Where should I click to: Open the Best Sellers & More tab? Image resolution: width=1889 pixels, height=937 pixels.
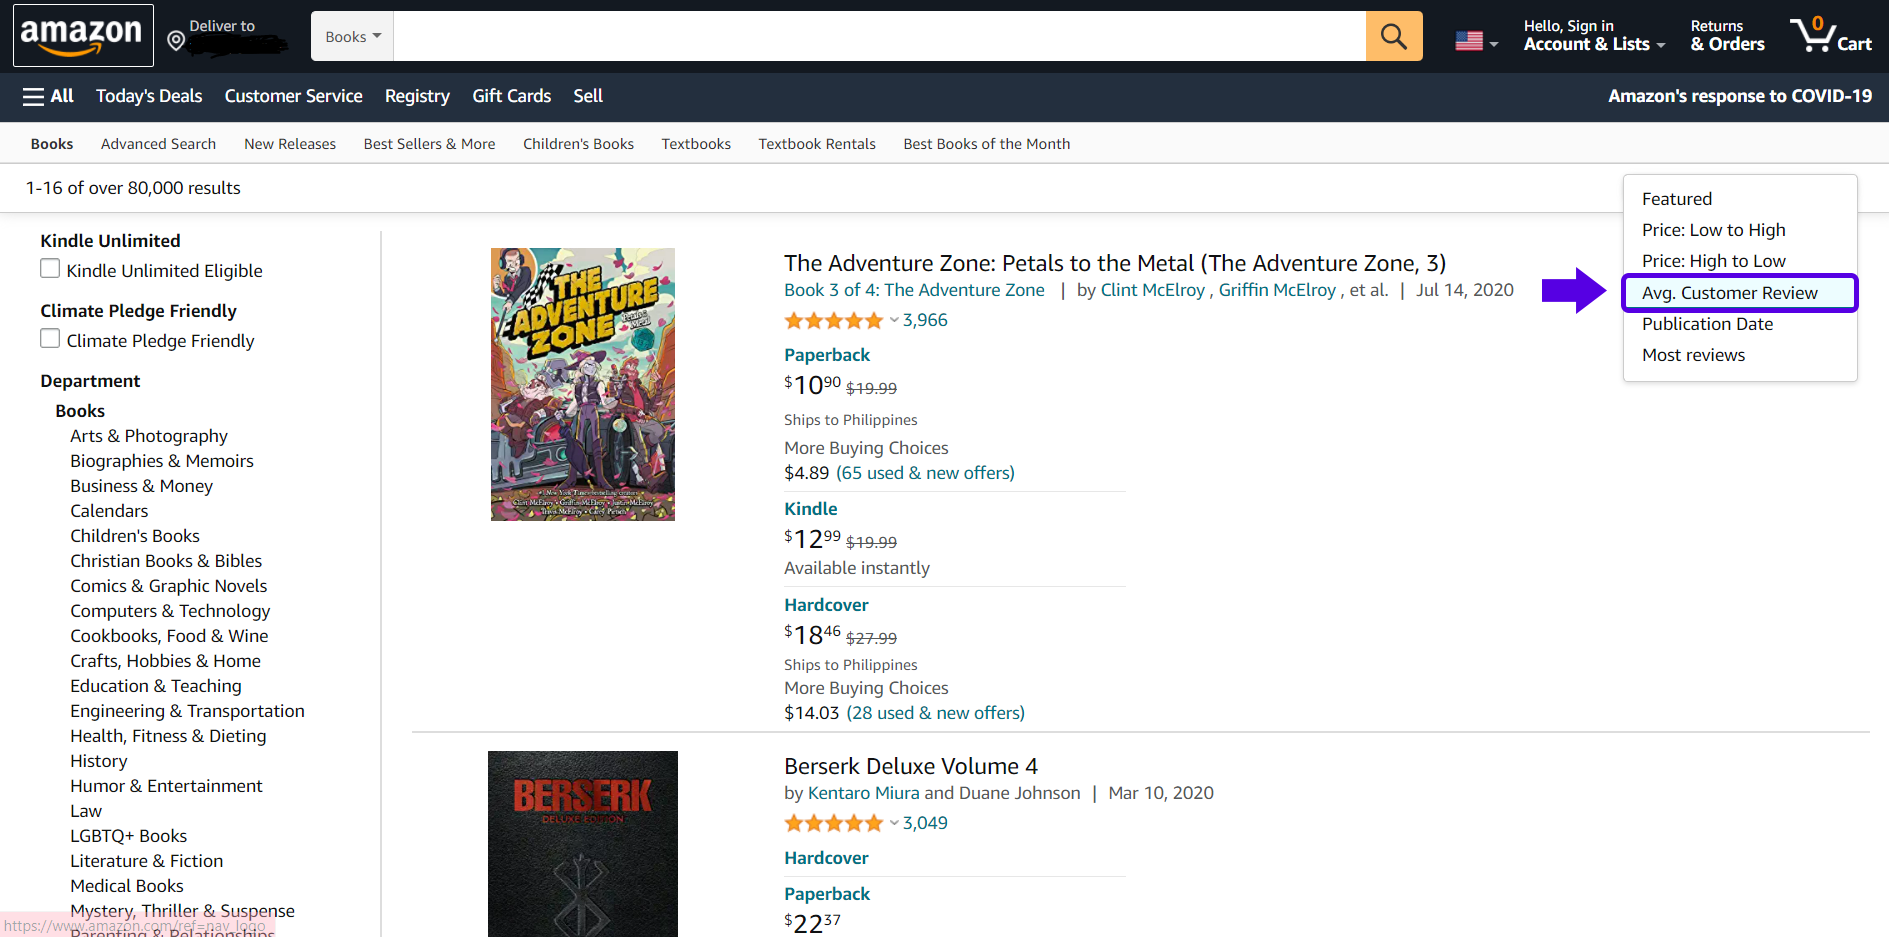tap(429, 144)
